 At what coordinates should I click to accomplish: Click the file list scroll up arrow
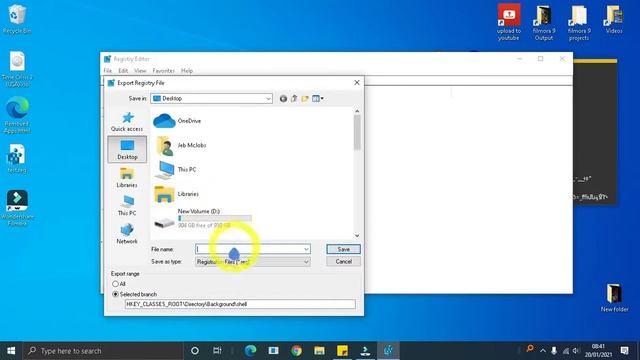(357, 111)
